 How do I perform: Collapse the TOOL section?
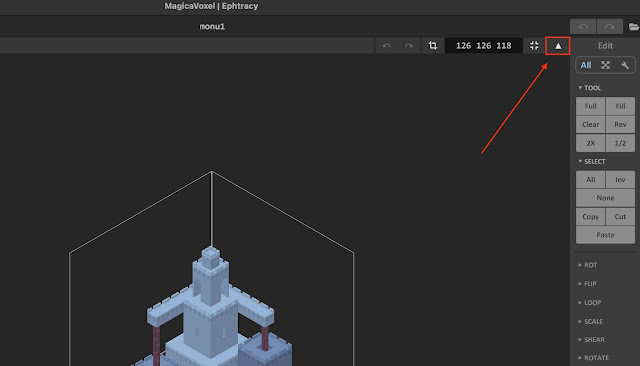tap(589, 88)
